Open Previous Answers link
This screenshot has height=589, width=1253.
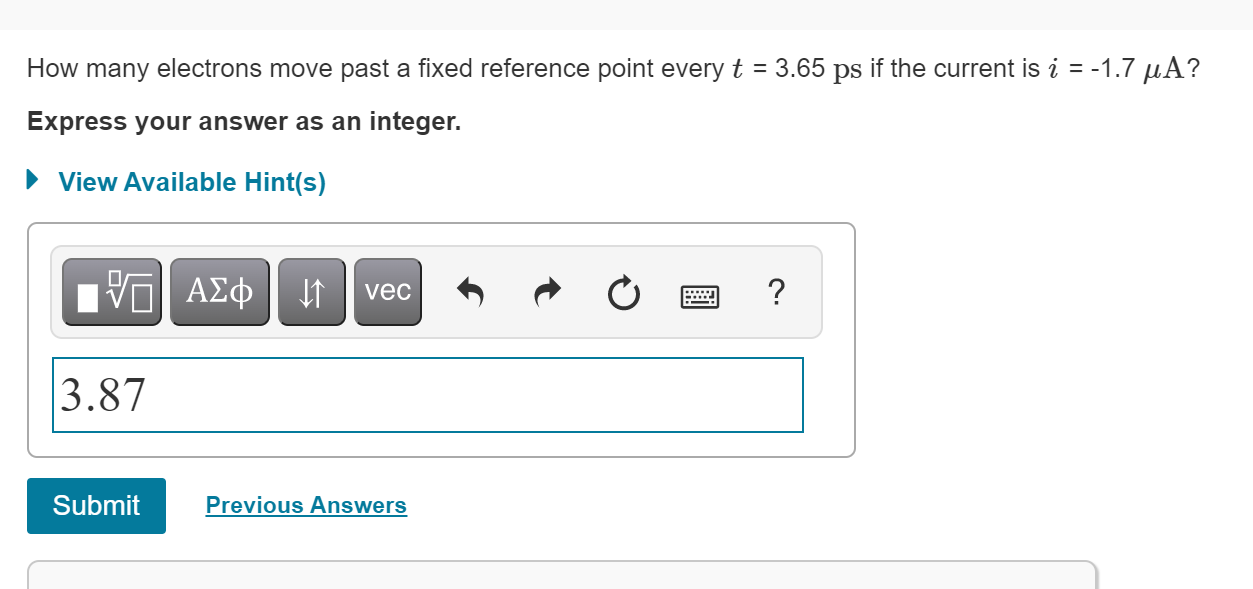tap(306, 505)
